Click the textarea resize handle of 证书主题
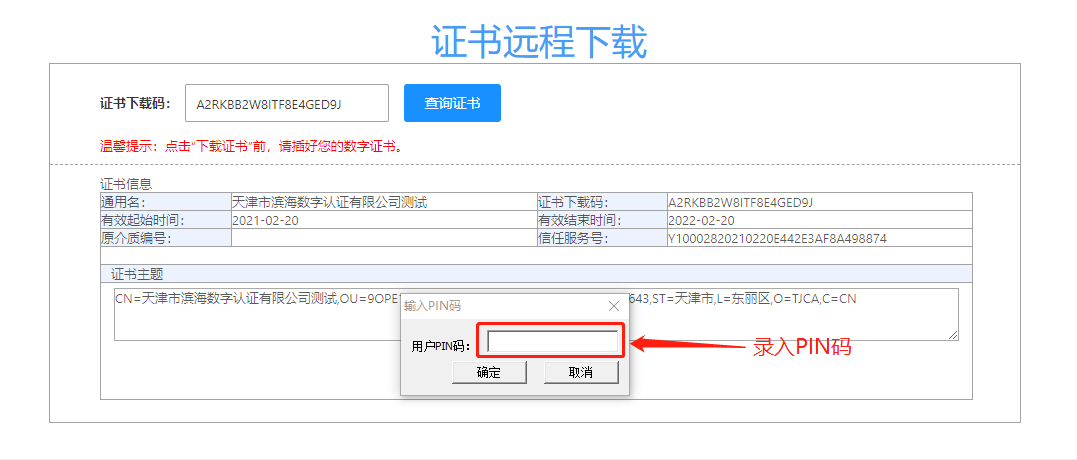 [953, 335]
